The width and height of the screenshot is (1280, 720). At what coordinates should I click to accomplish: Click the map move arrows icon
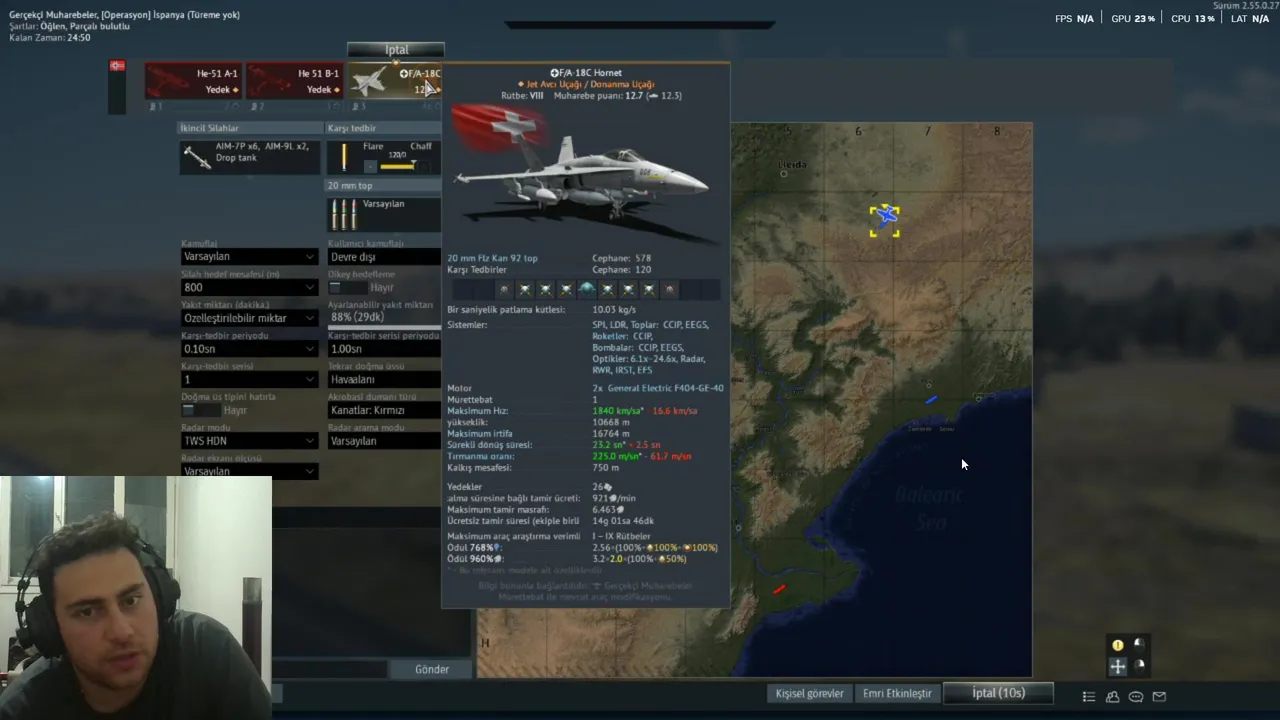pos(1117,666)
